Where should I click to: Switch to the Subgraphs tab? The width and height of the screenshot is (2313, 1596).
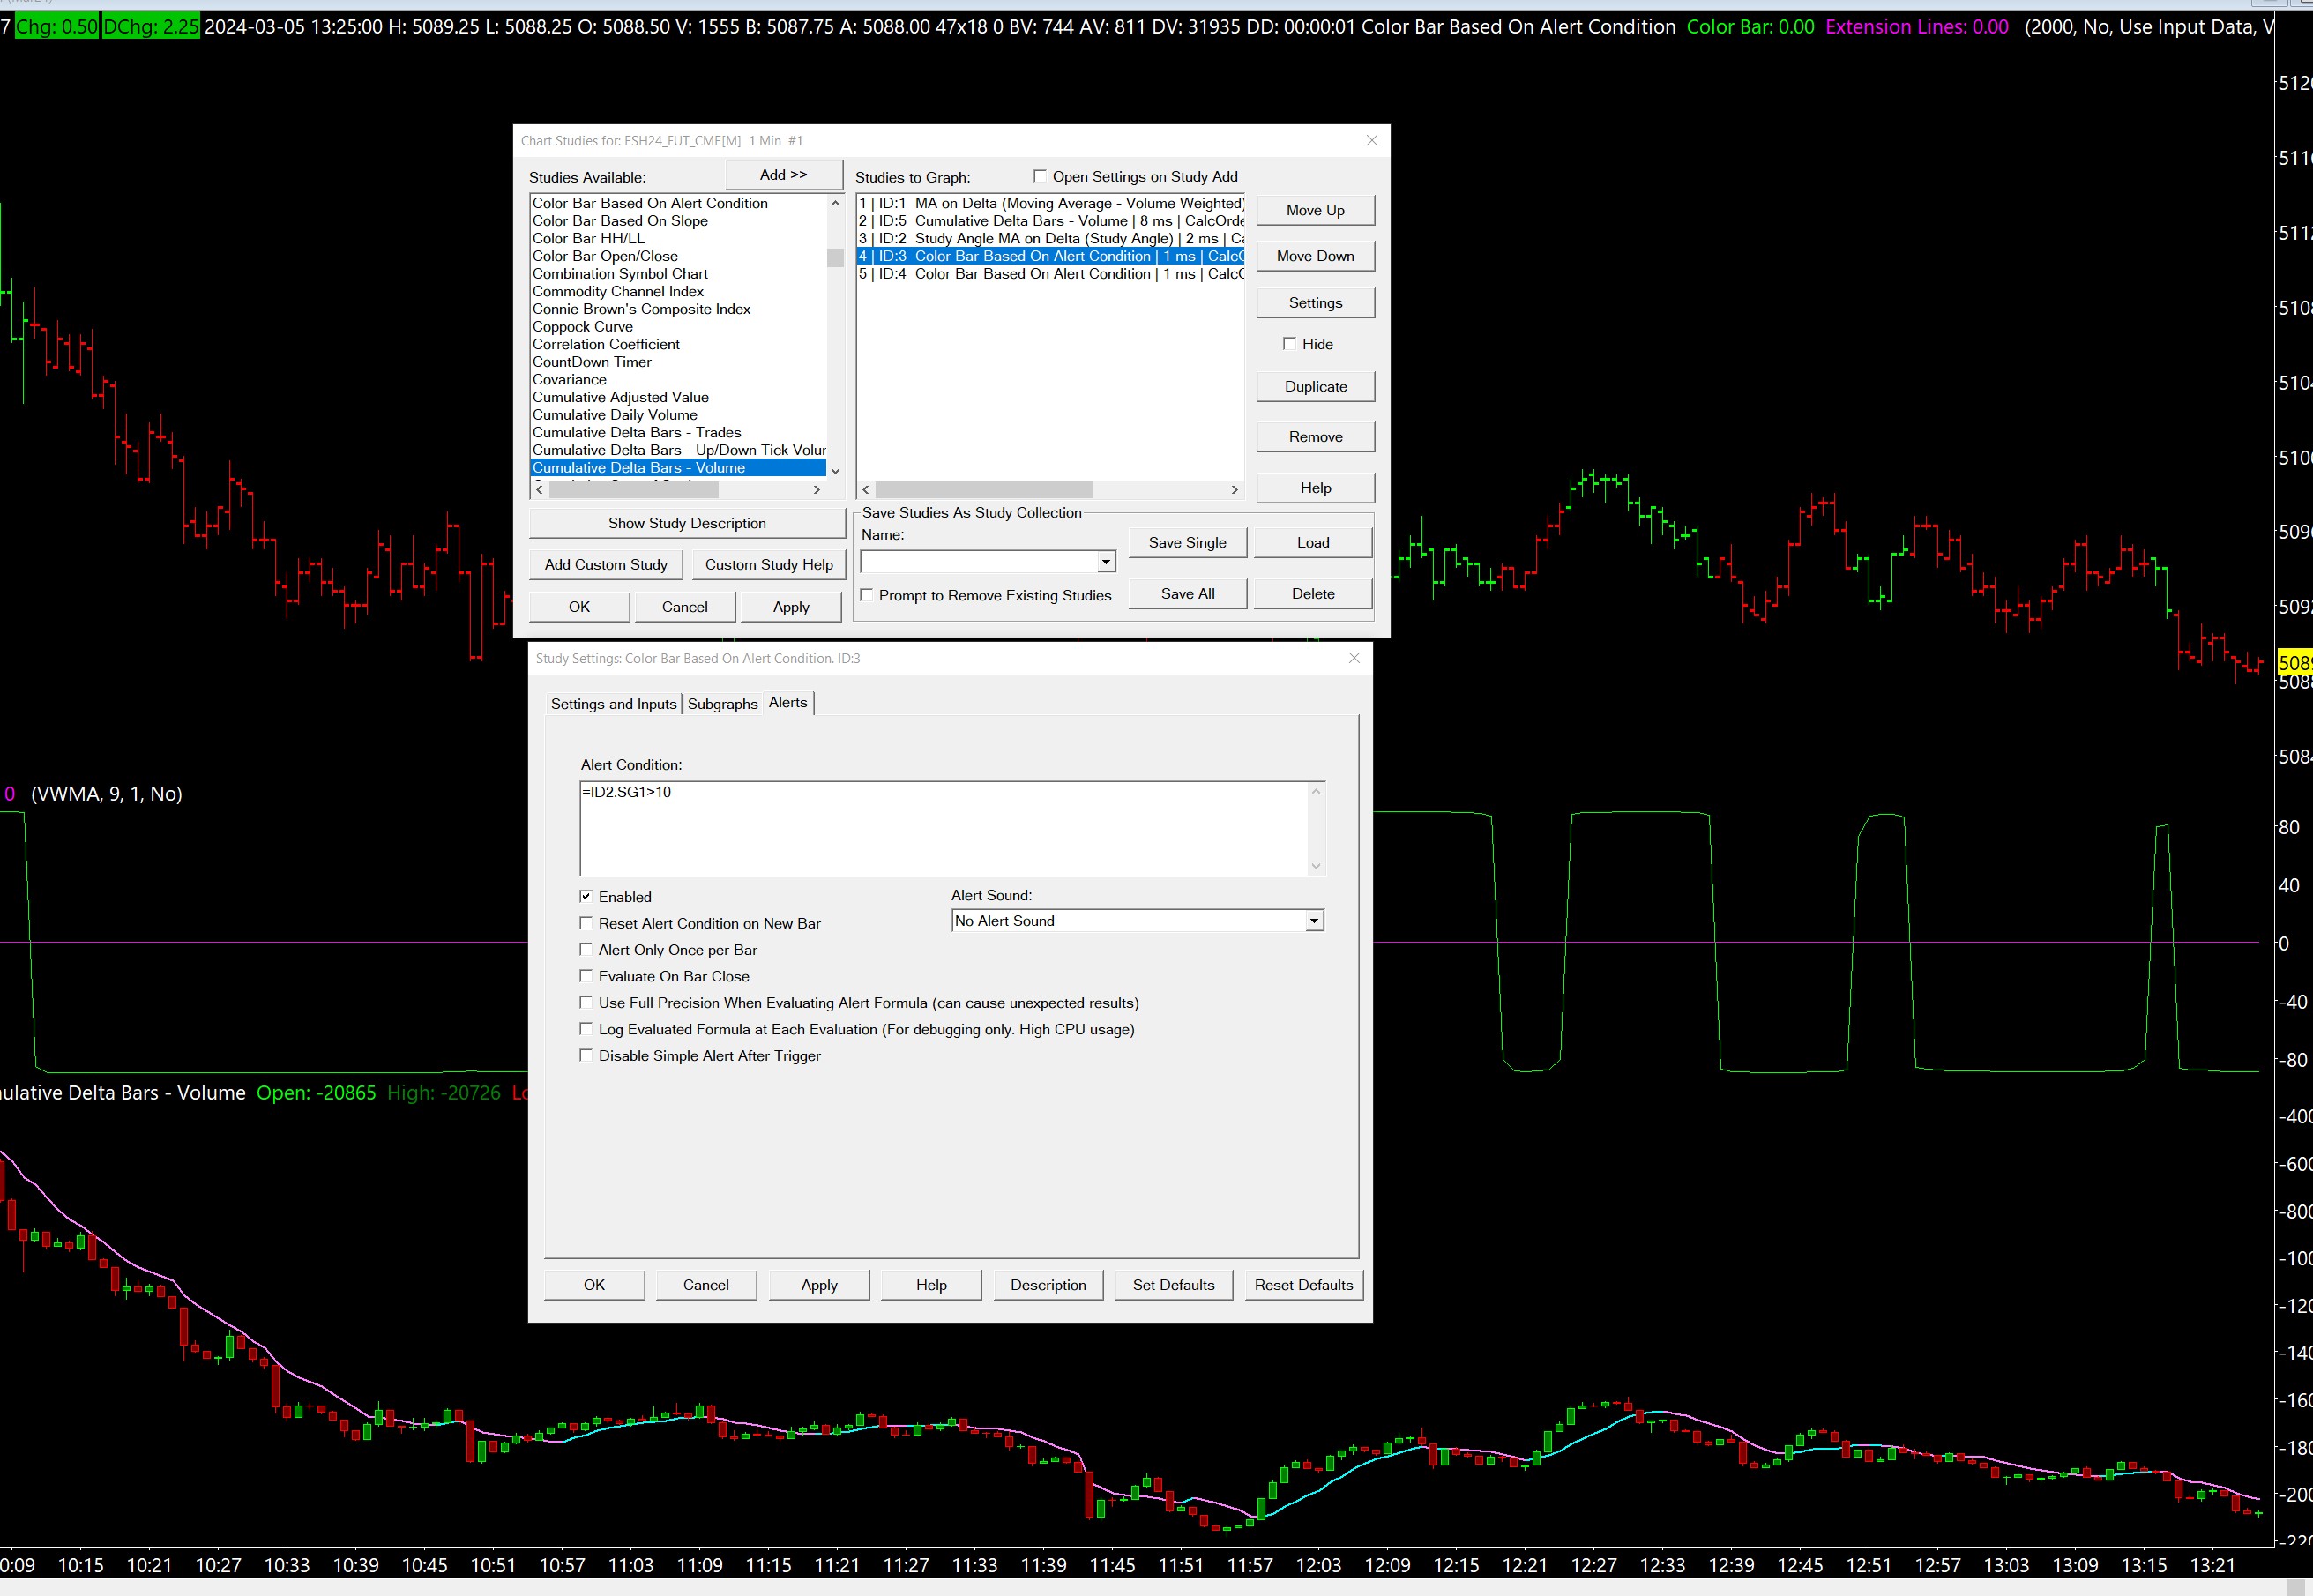click(722, 704)
